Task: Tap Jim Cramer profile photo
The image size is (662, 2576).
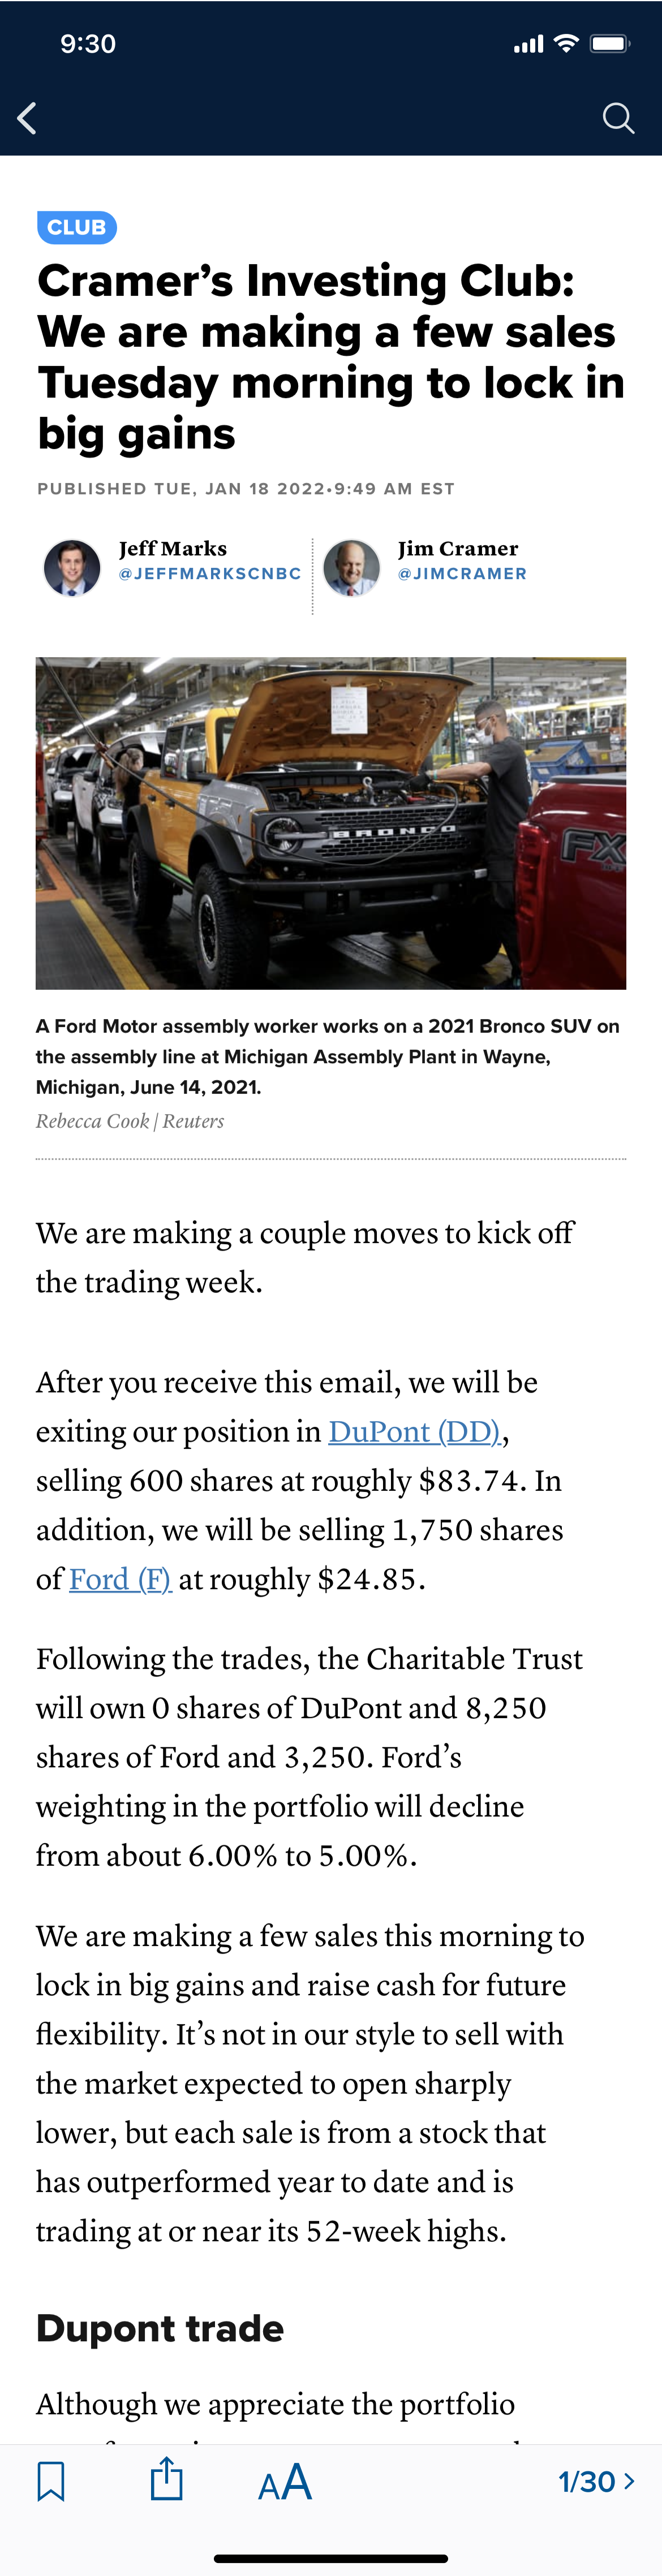Action: [x=352, y=567]
